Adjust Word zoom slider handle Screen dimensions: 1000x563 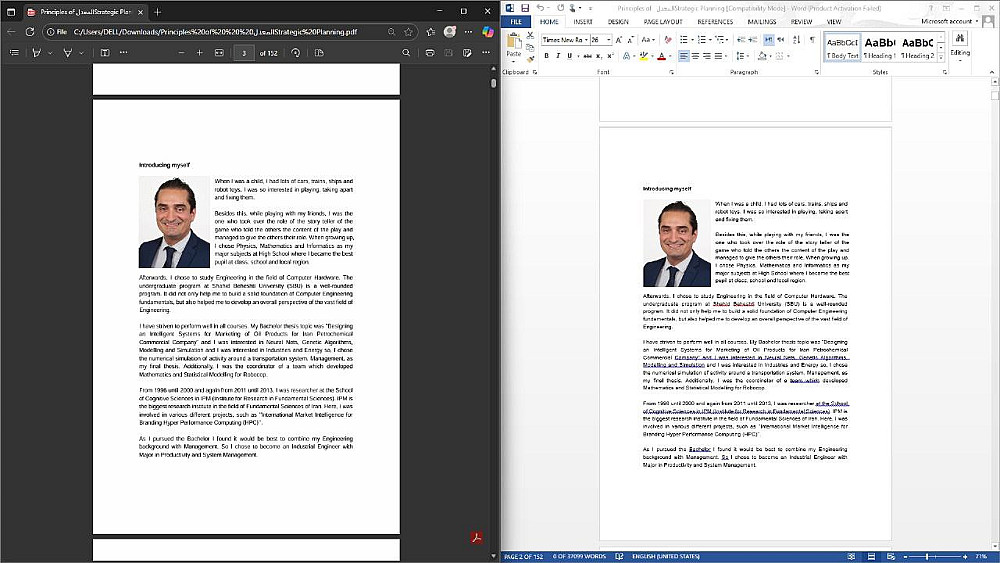(x=927, y=557)
